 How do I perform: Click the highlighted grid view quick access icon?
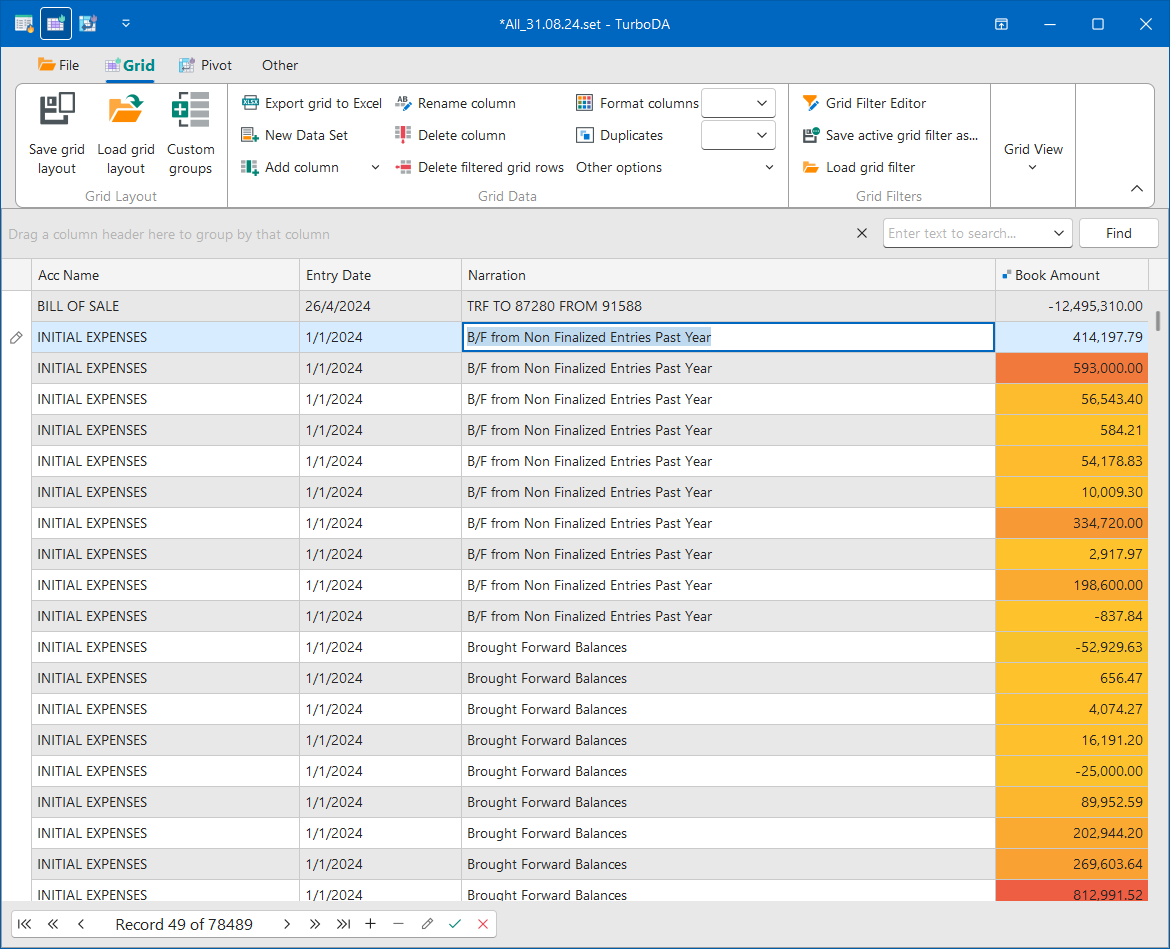[x=56, y=24]
